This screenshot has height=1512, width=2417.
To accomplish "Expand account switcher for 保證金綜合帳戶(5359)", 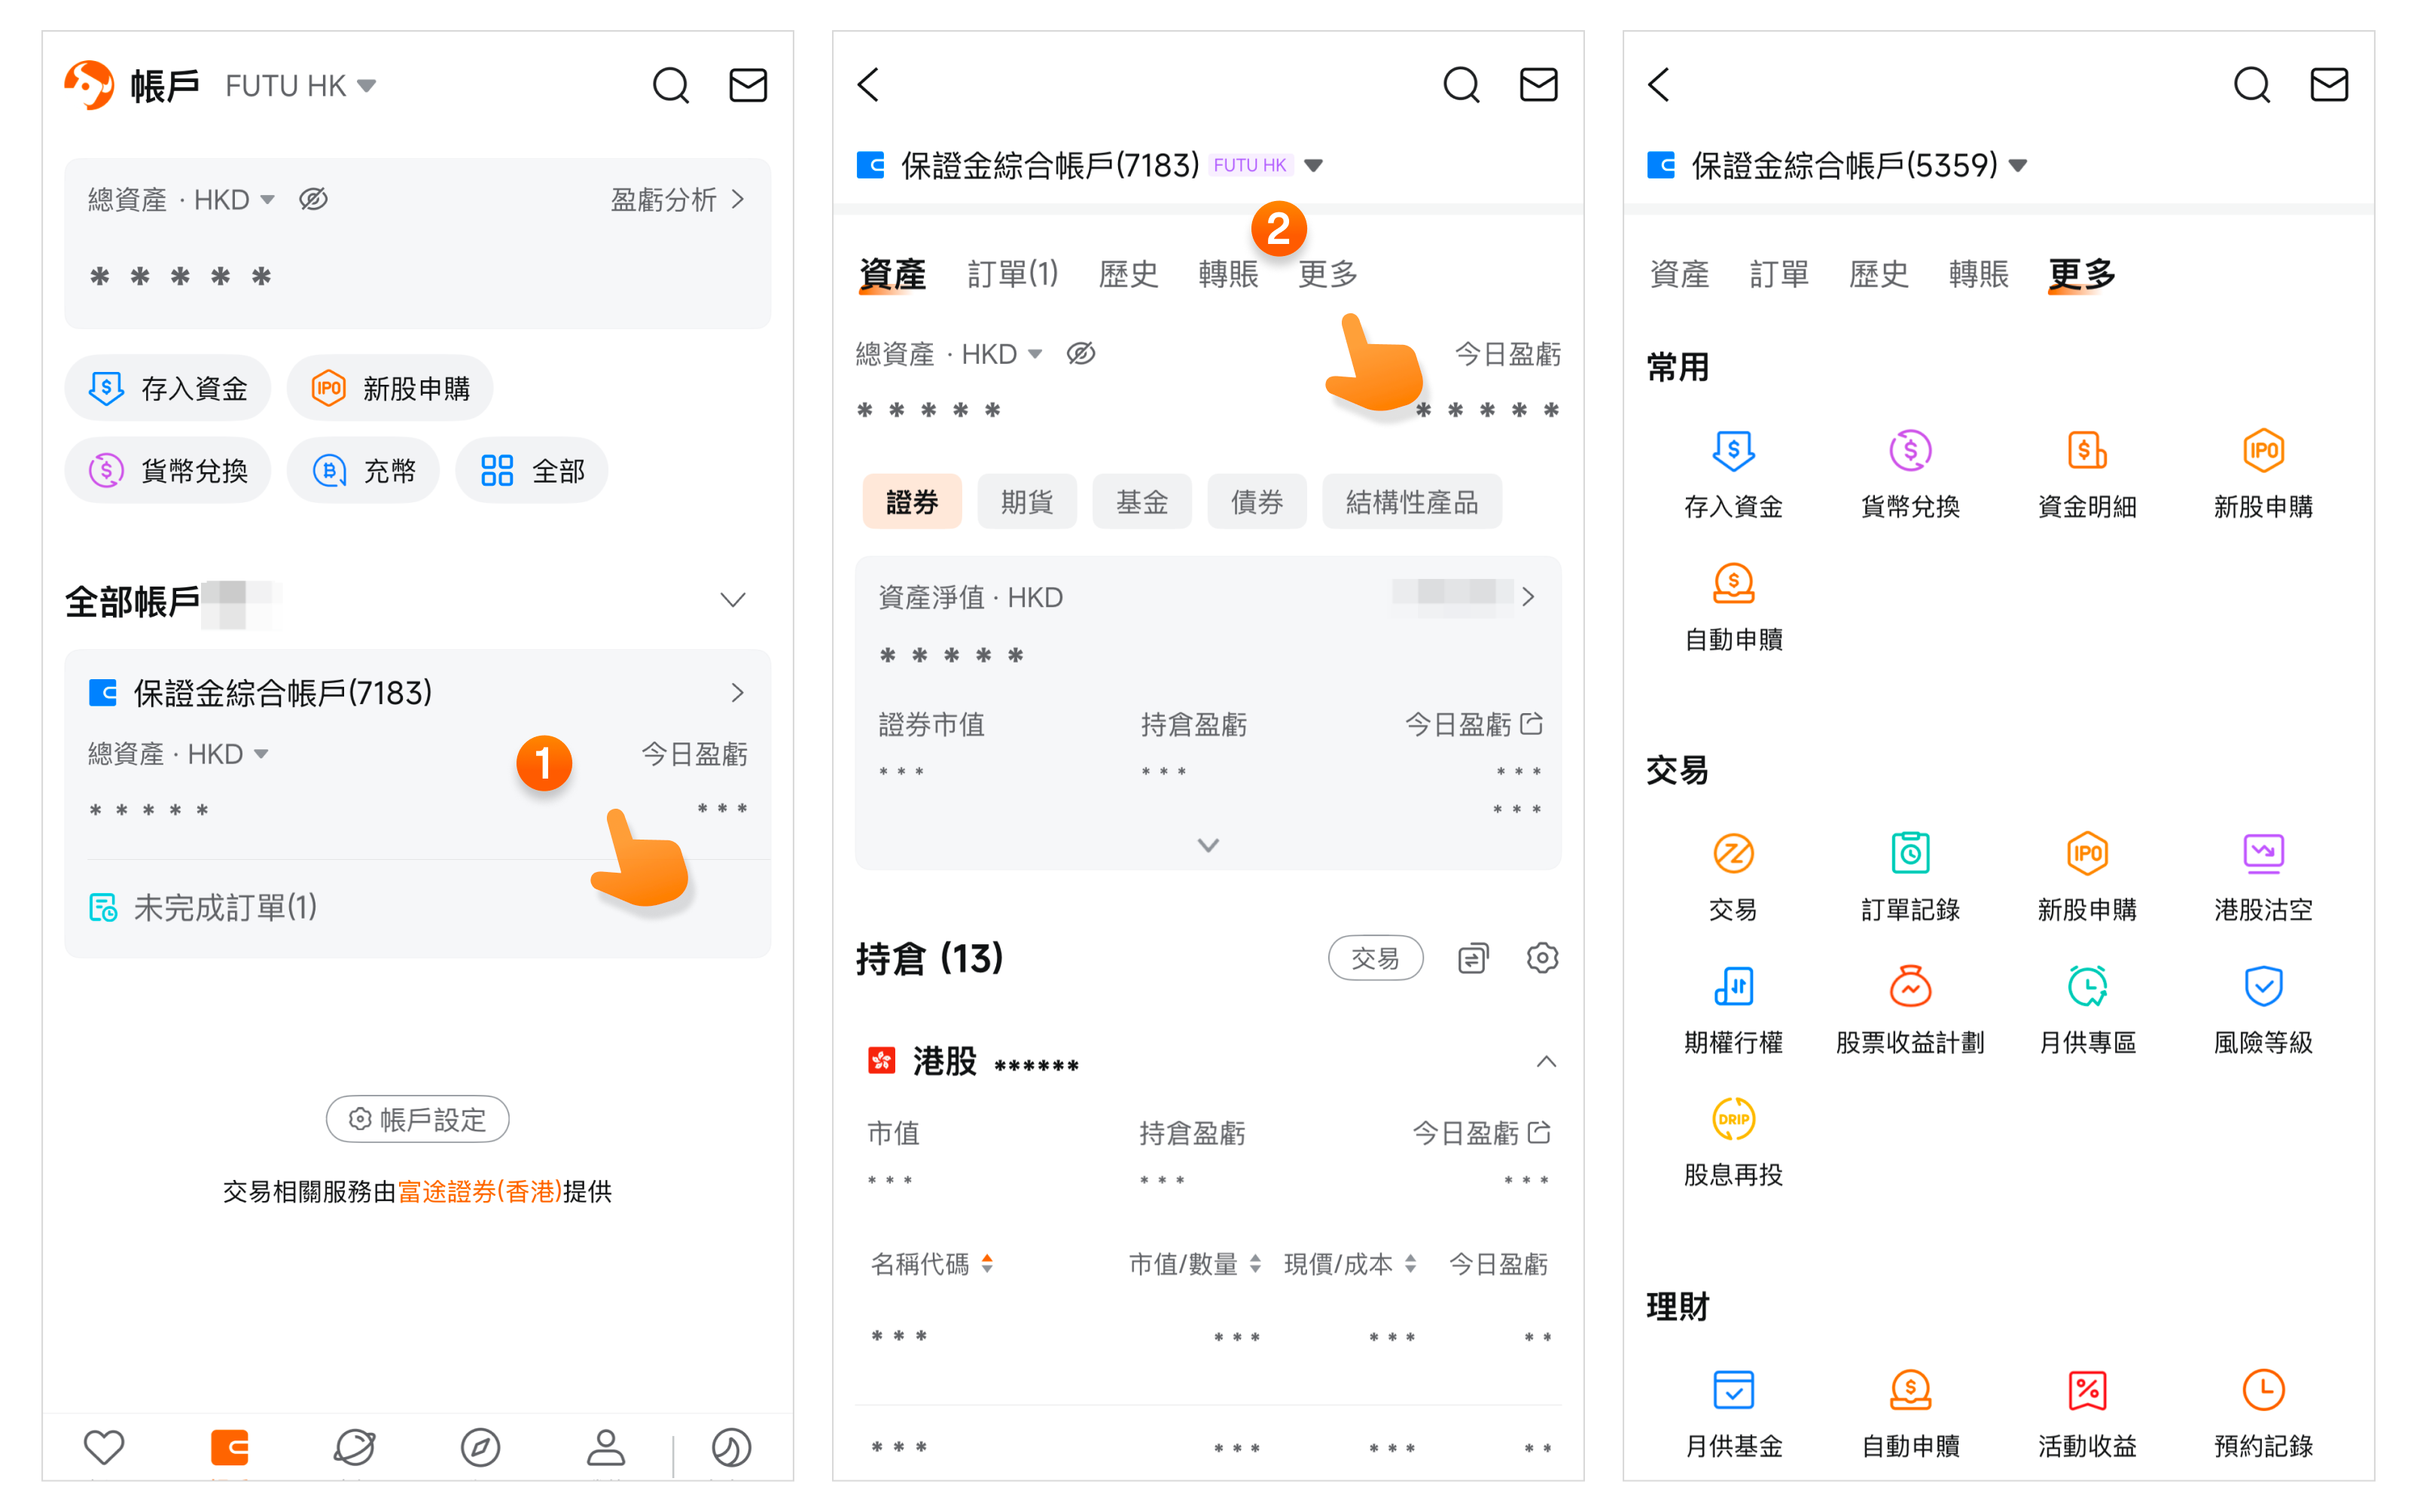I will (x=2018, y=166).
